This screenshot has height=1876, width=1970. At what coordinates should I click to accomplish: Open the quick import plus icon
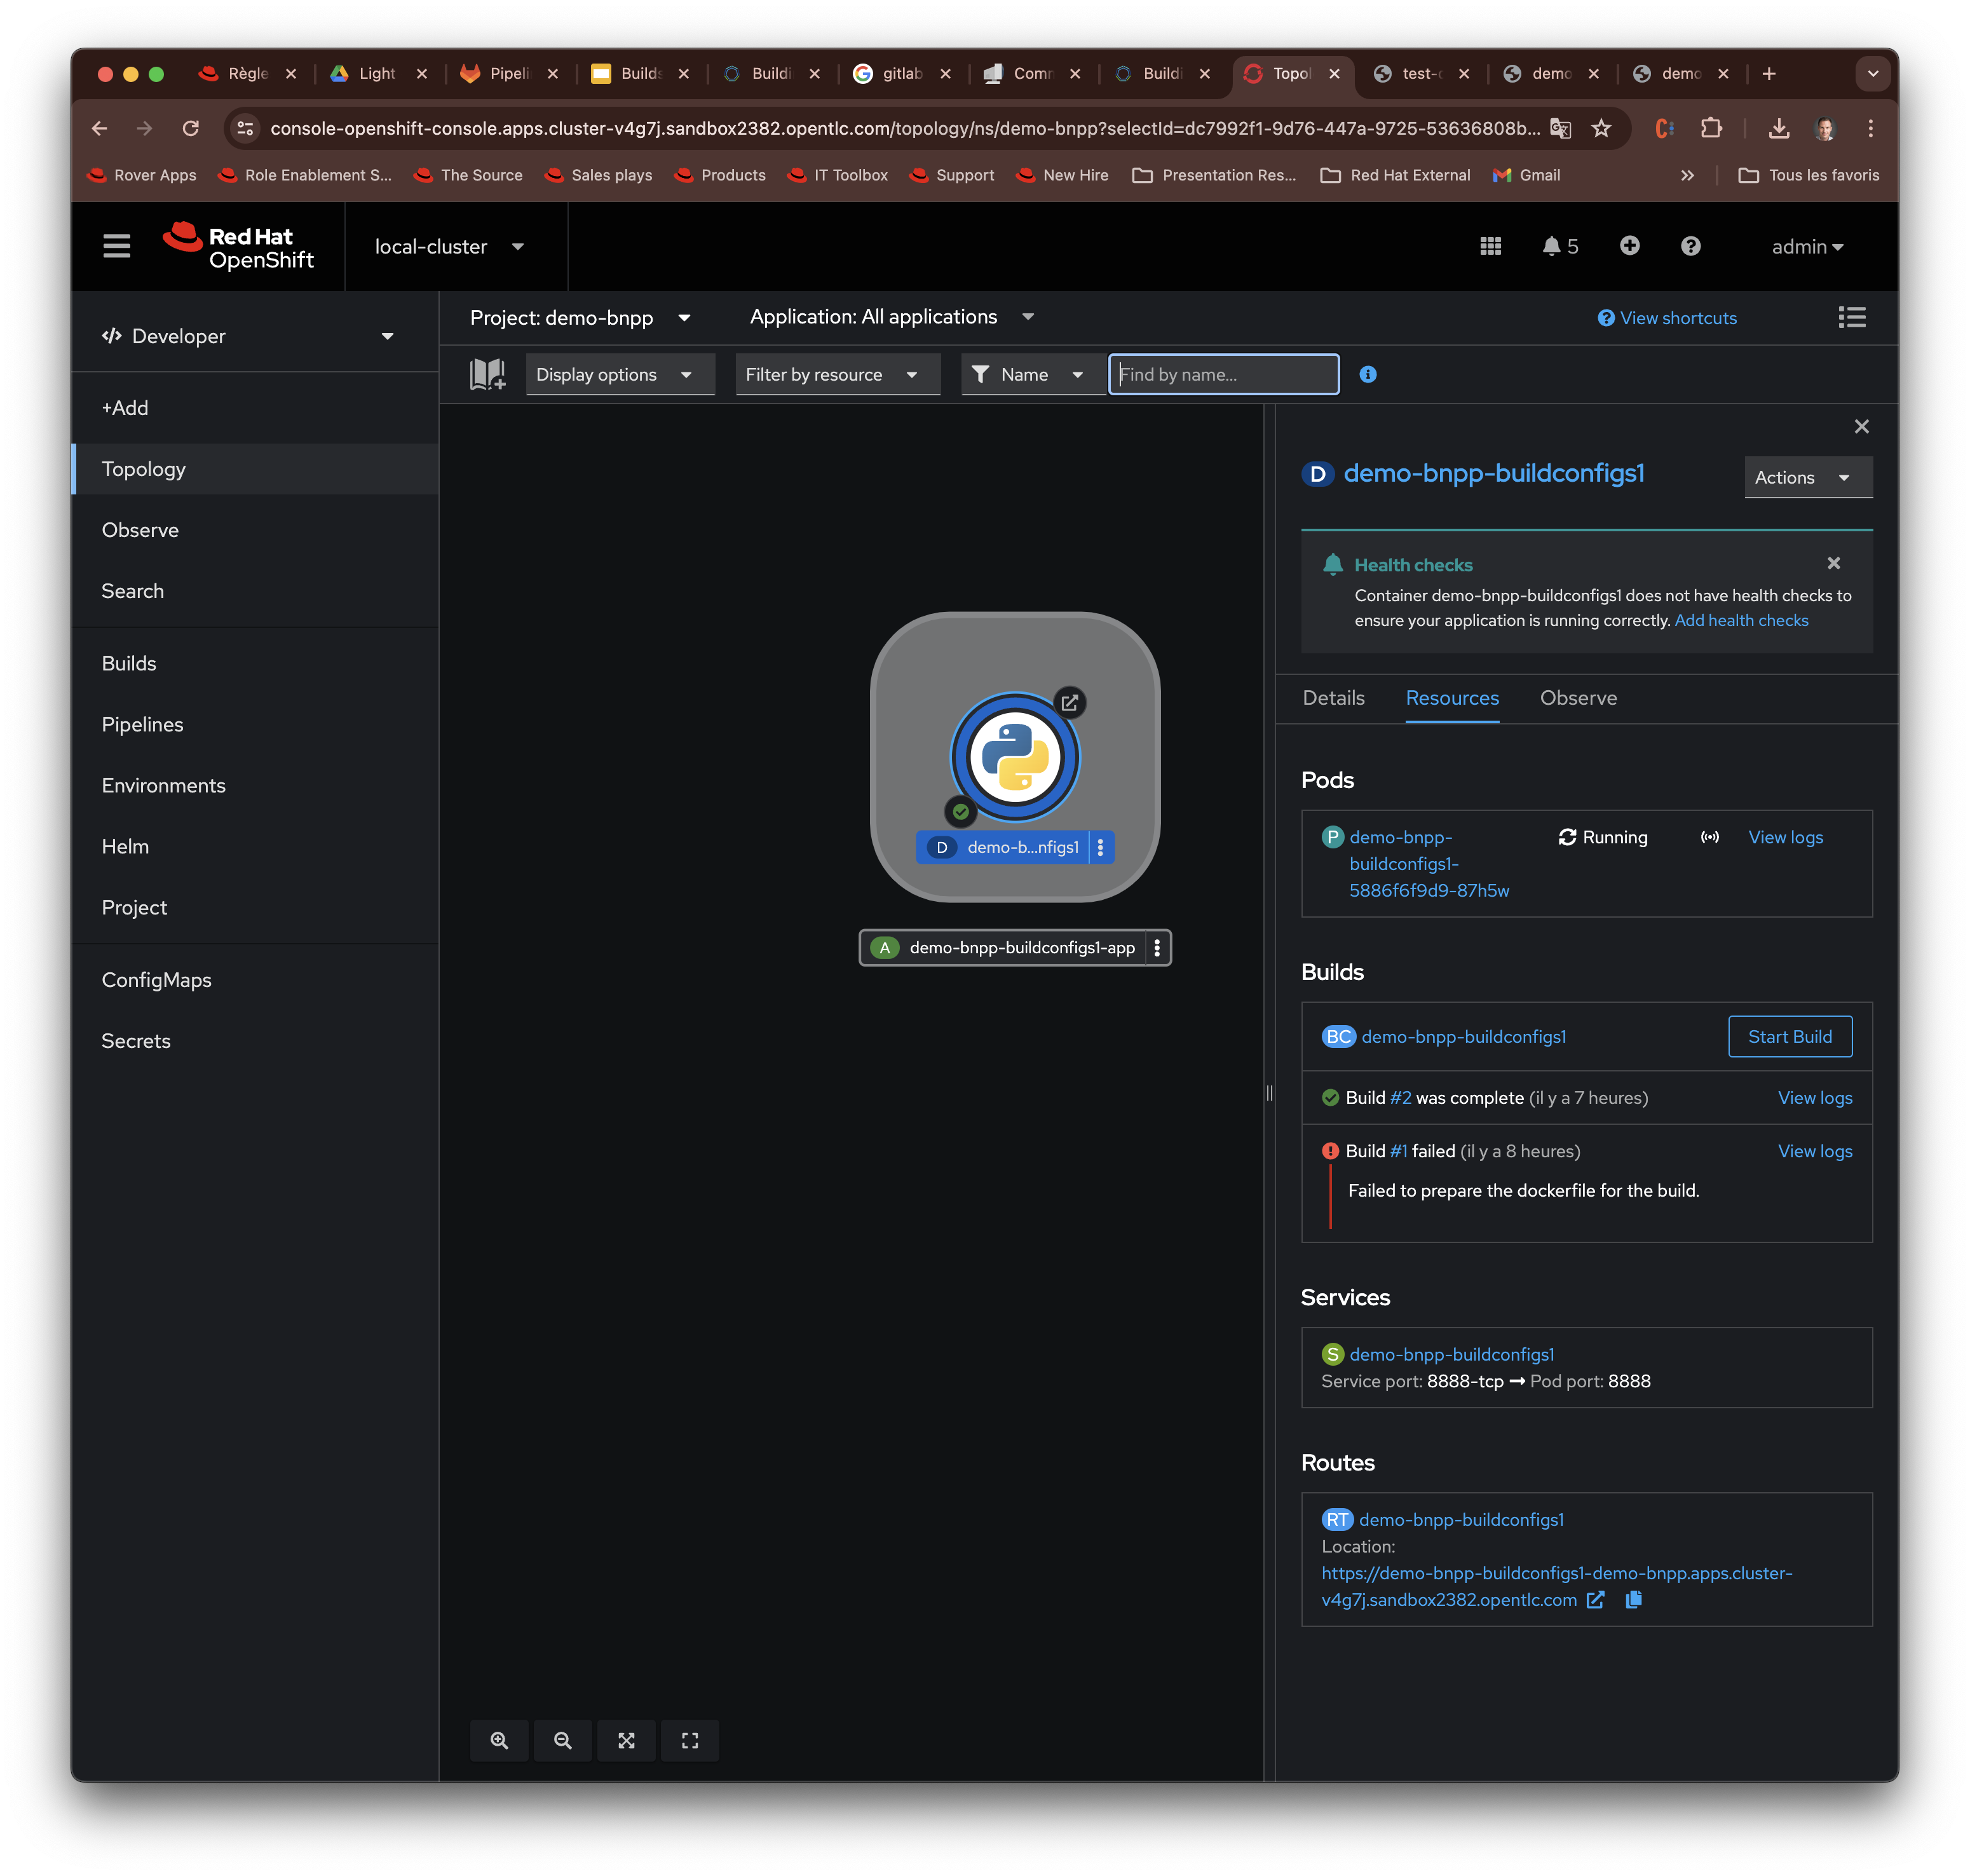click(1629, 246)
